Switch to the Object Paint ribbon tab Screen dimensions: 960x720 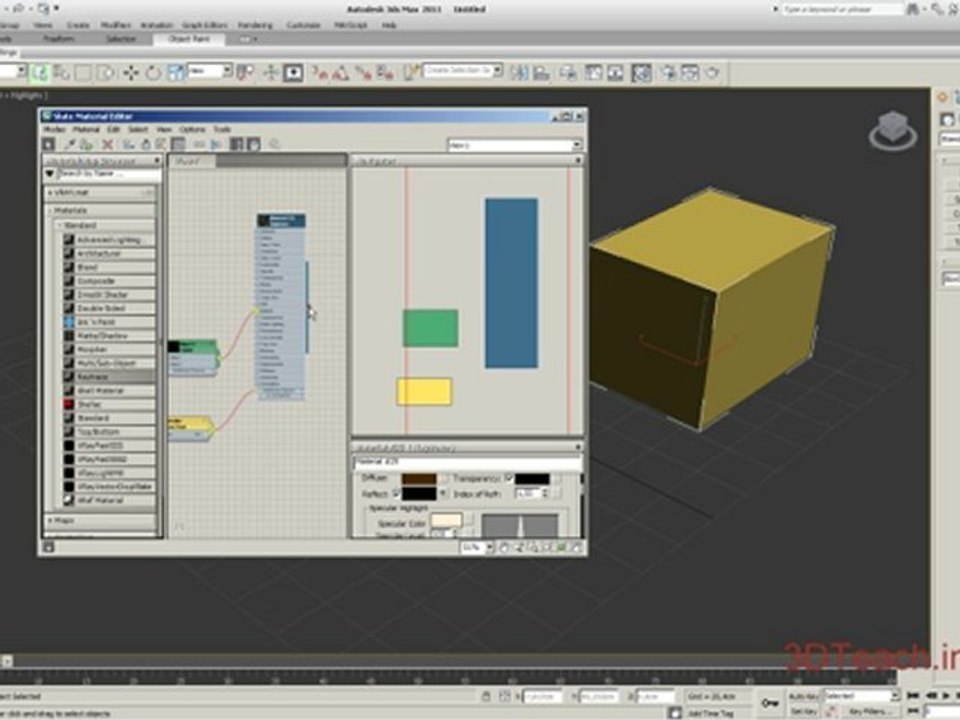pyautogui.click(x=189, y=39)
